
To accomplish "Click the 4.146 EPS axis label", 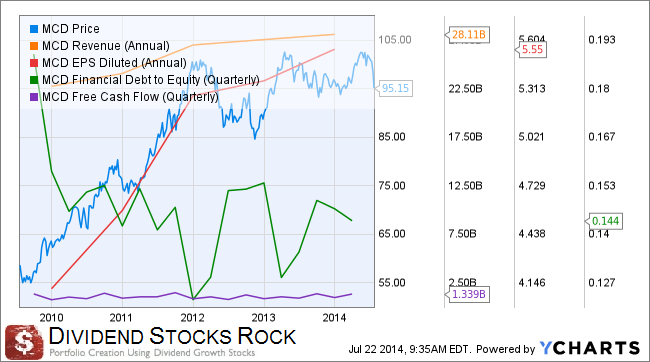I will click(532, 283).
